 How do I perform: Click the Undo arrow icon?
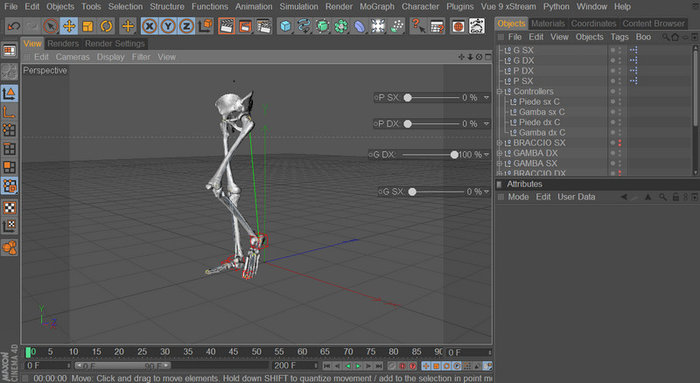[14, 26]
